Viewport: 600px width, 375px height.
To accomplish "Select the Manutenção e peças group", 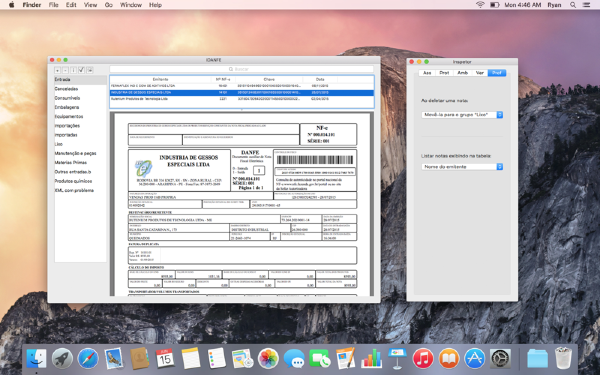I will point(80,153).
